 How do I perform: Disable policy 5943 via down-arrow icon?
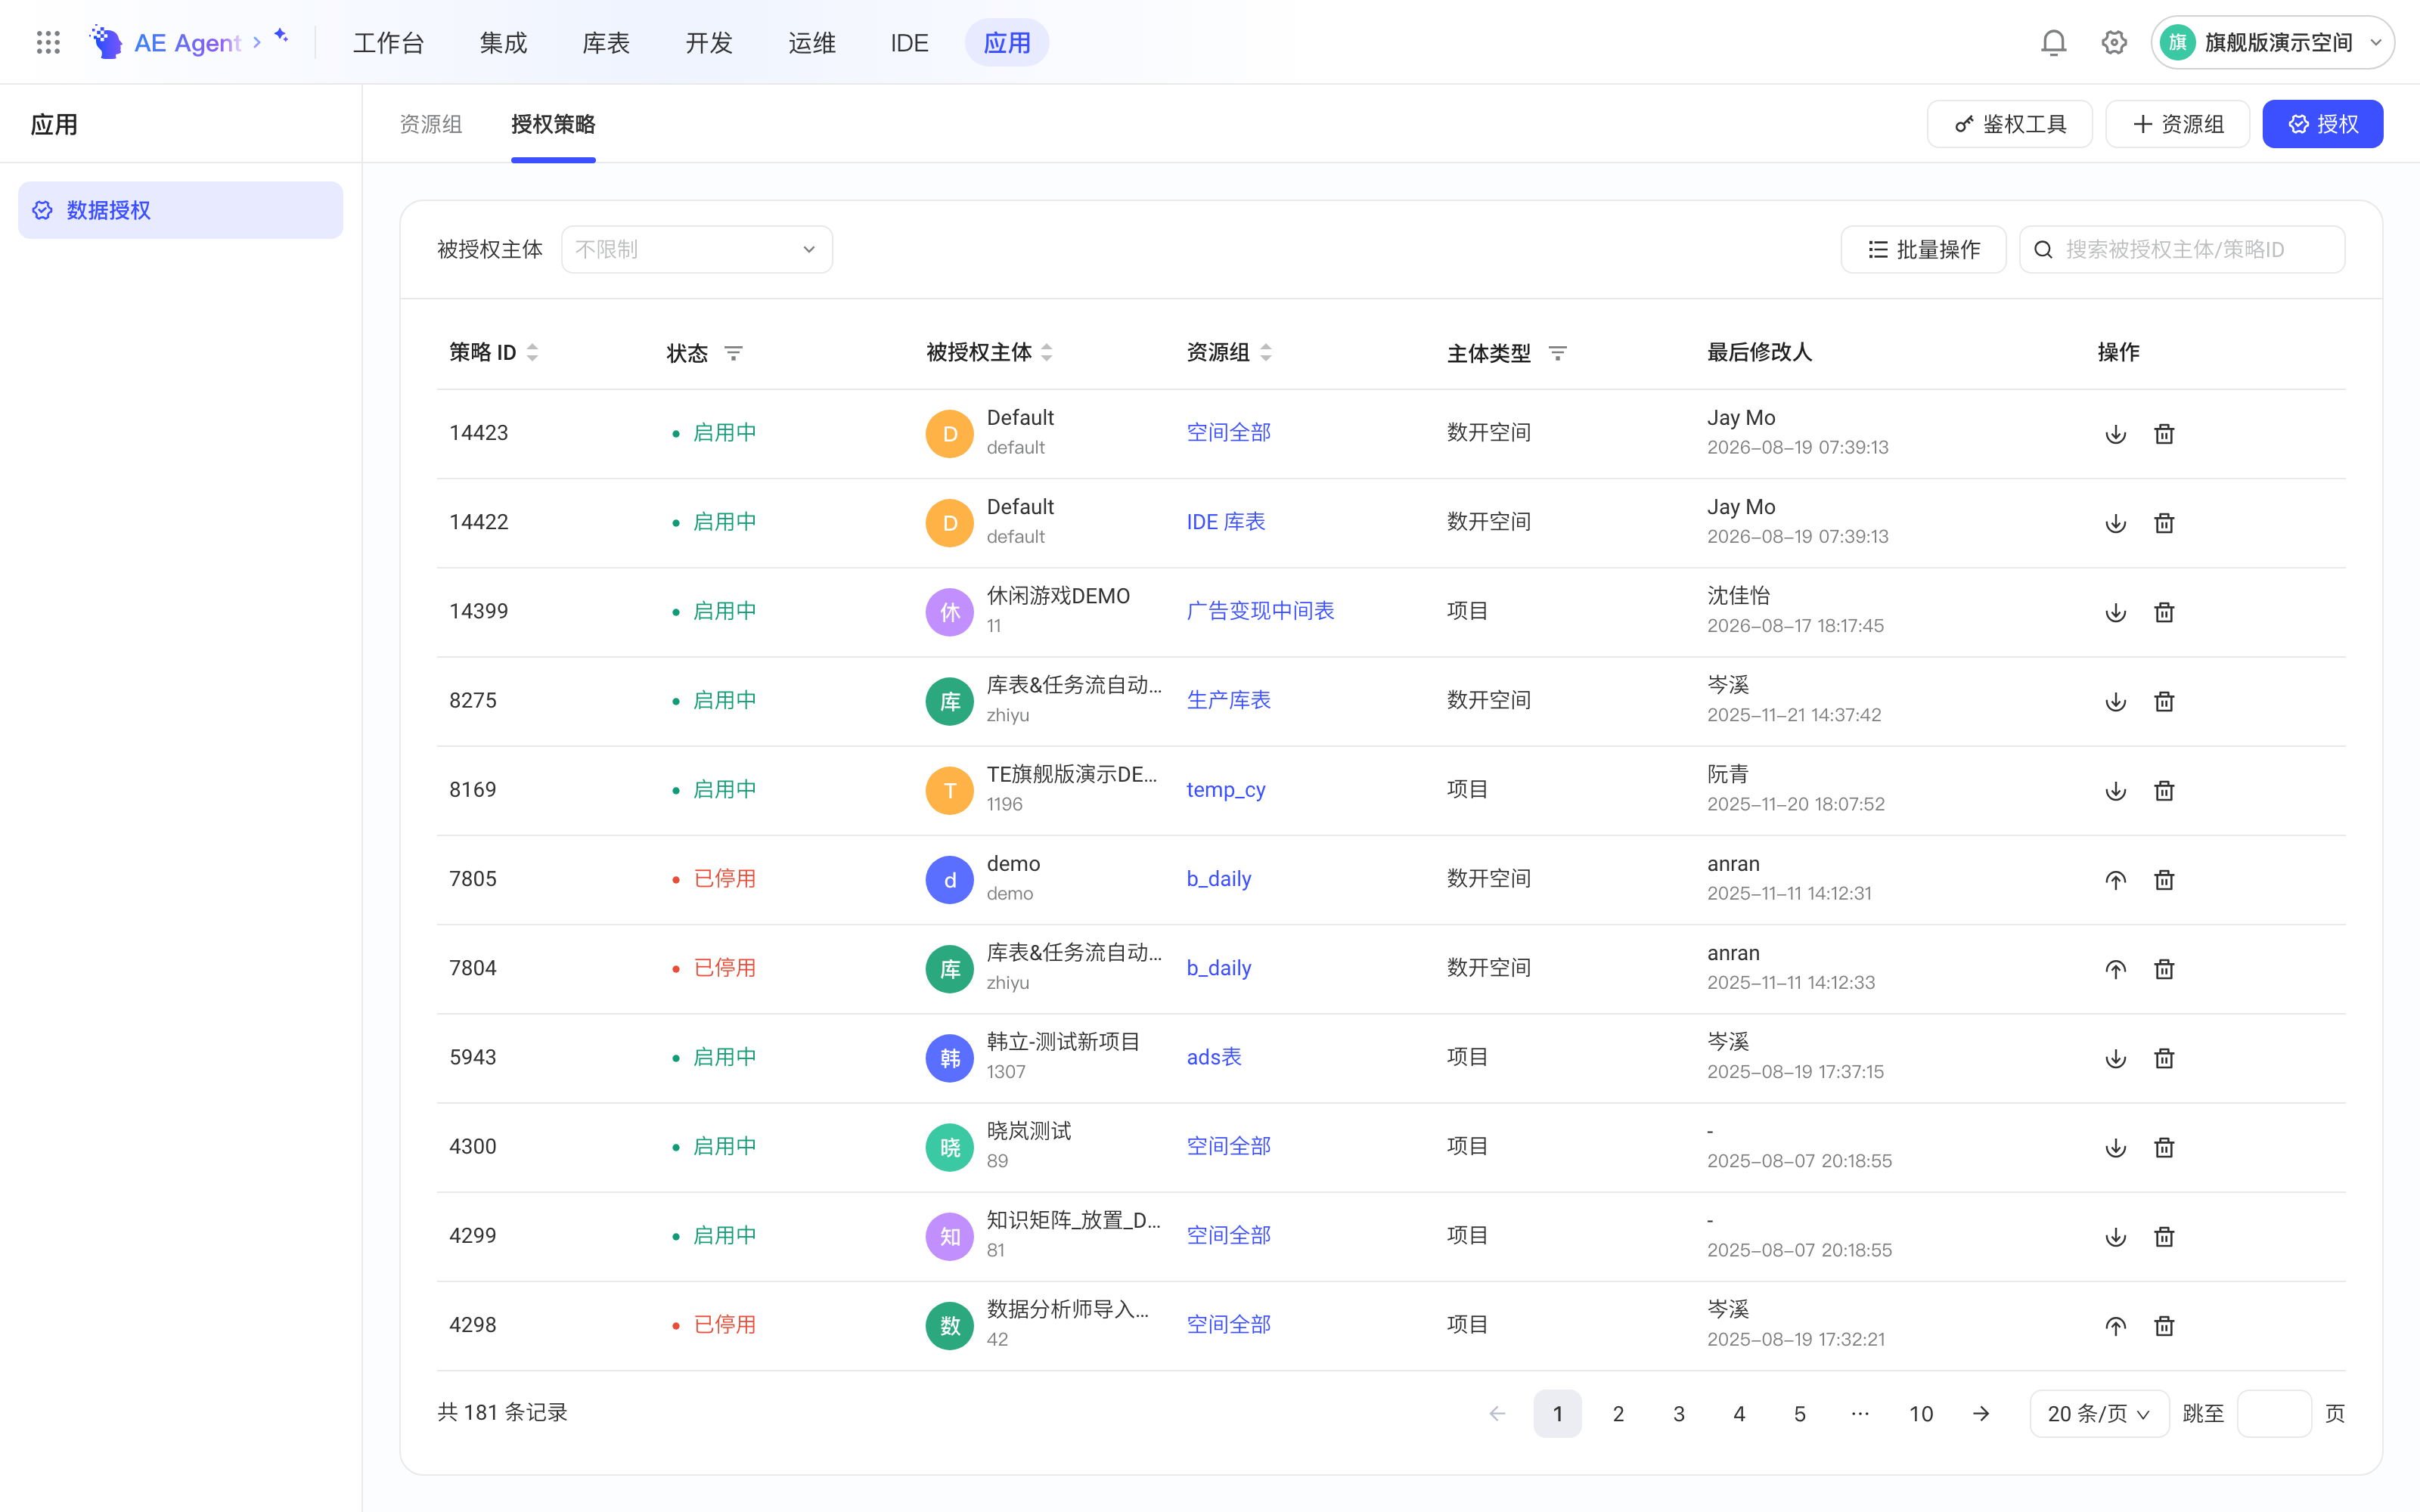(x=2115, y=1058)
